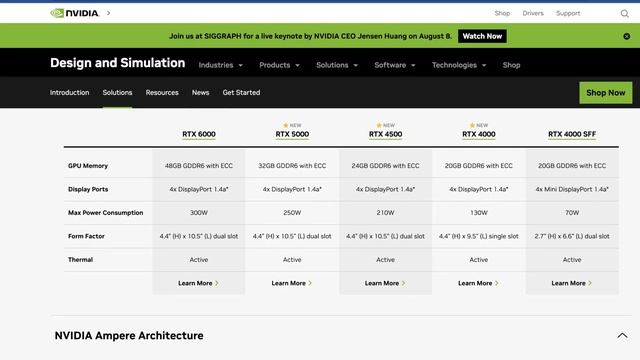The height and width of the screenshot is (360, 640).
Task: Click the 130W power cell
Action: (479, 213)
